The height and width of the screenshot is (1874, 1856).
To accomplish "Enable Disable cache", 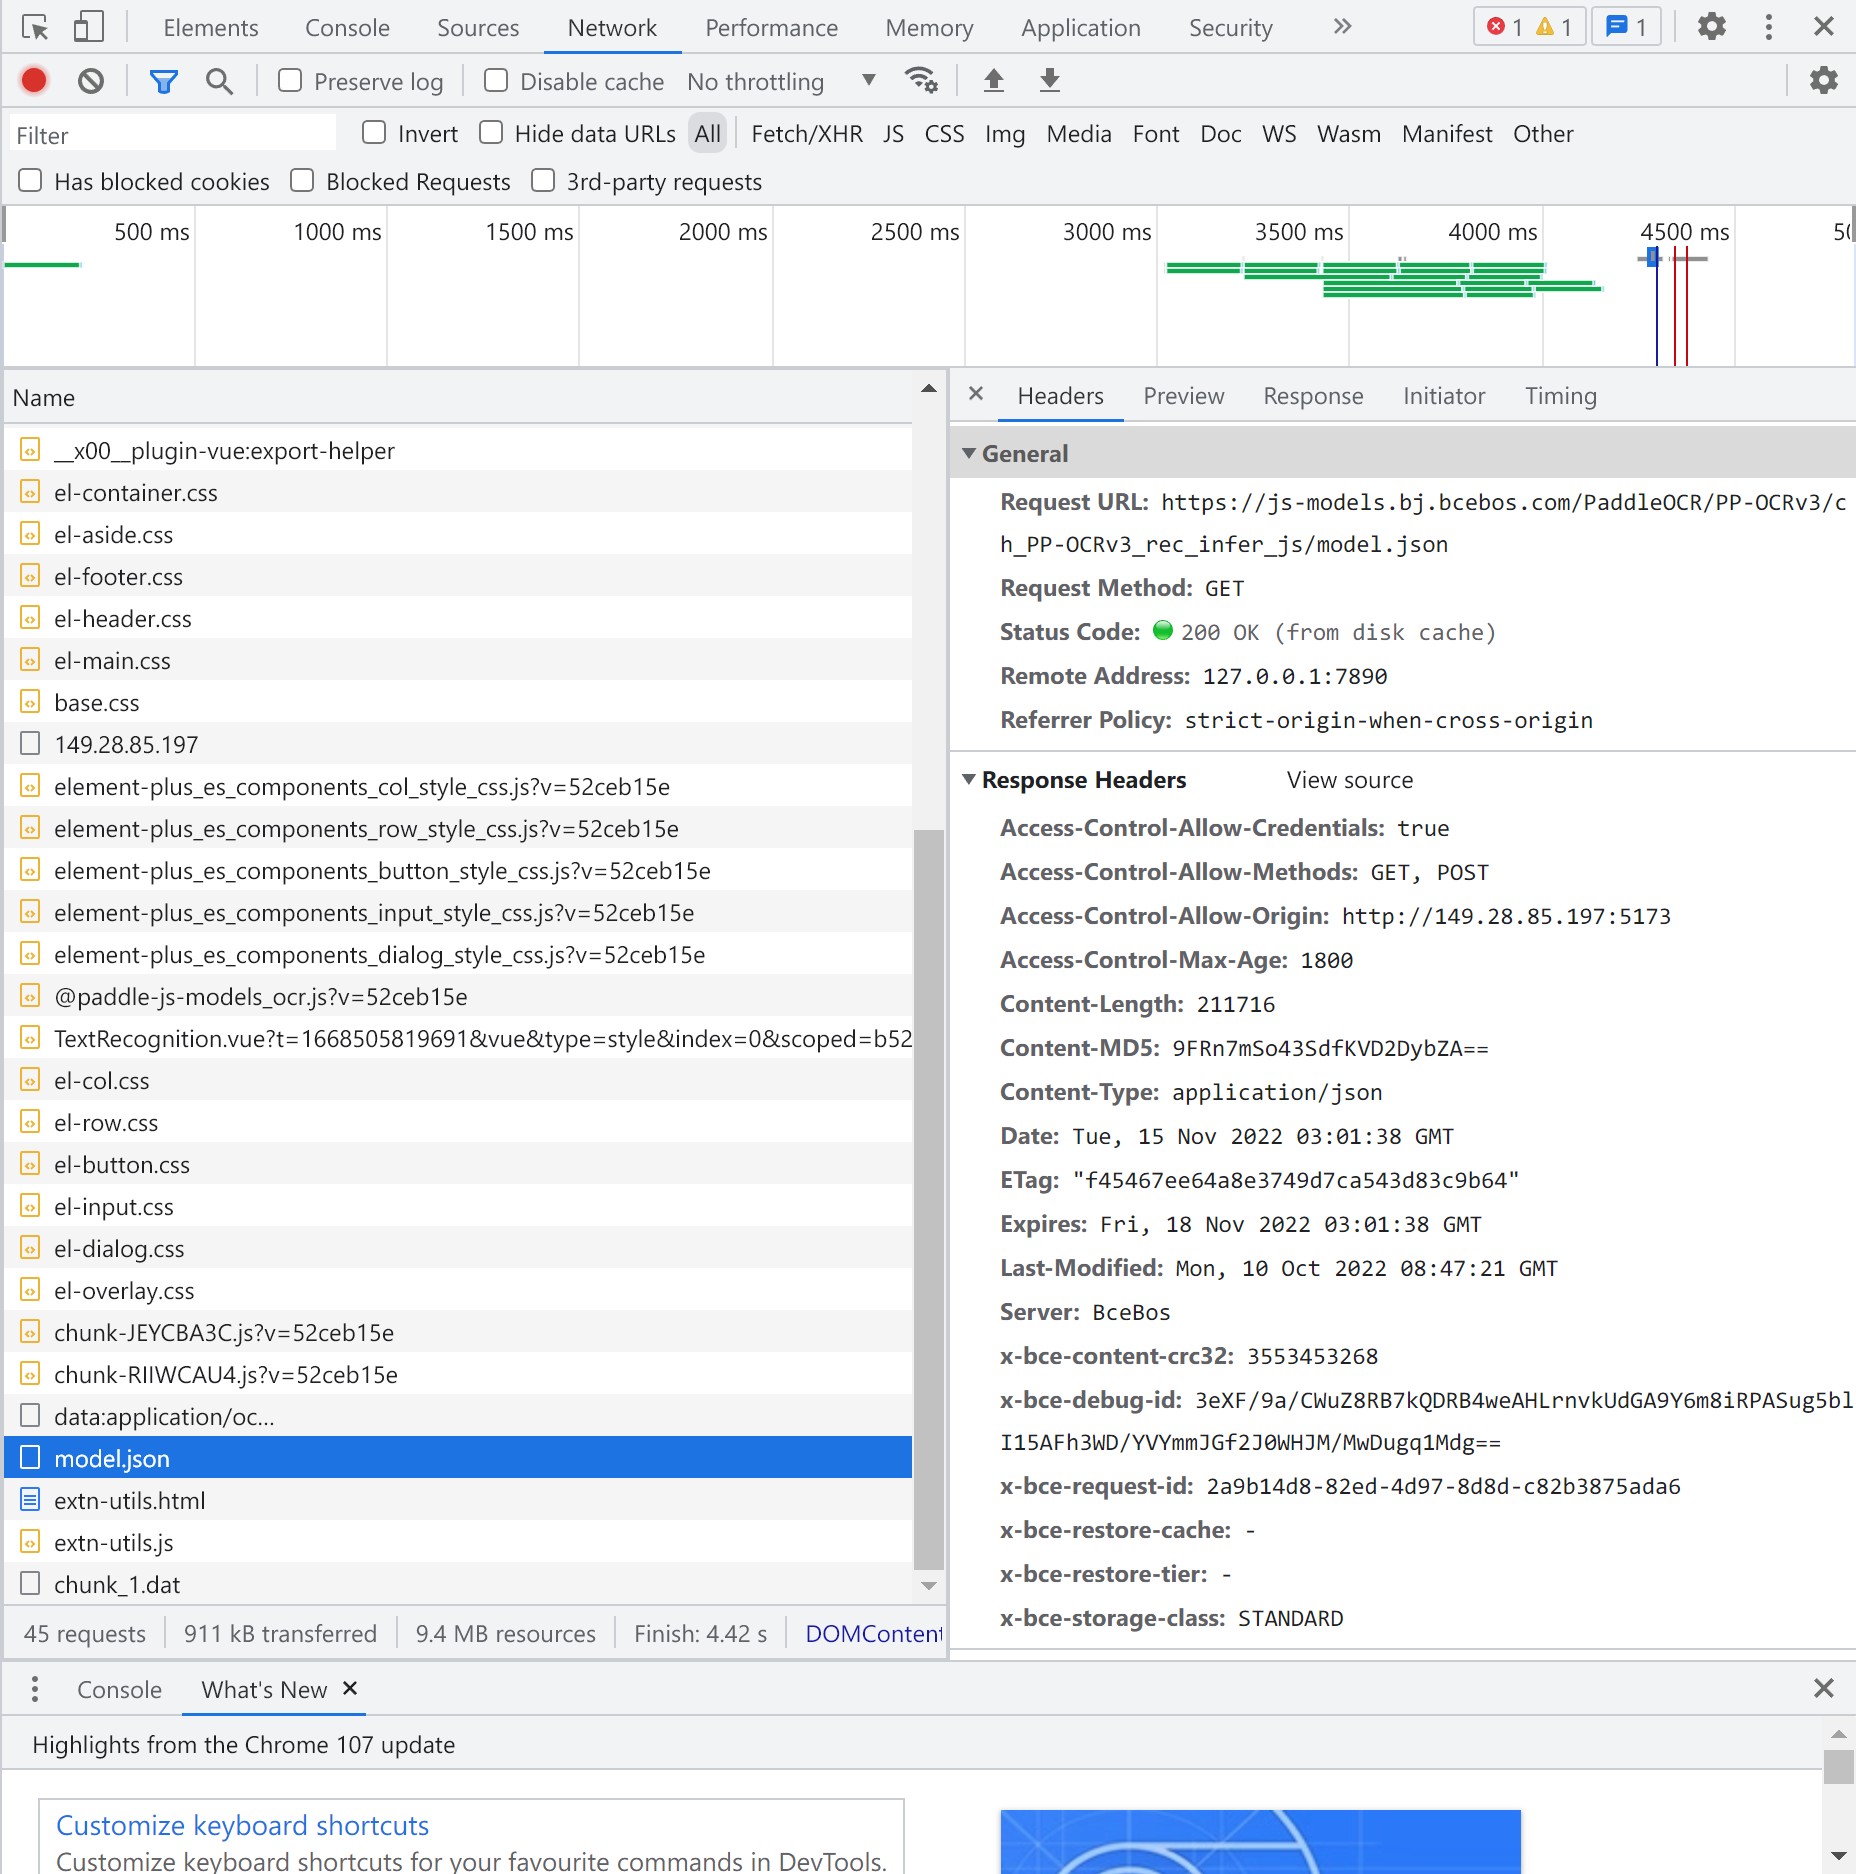I will [496, 80].
